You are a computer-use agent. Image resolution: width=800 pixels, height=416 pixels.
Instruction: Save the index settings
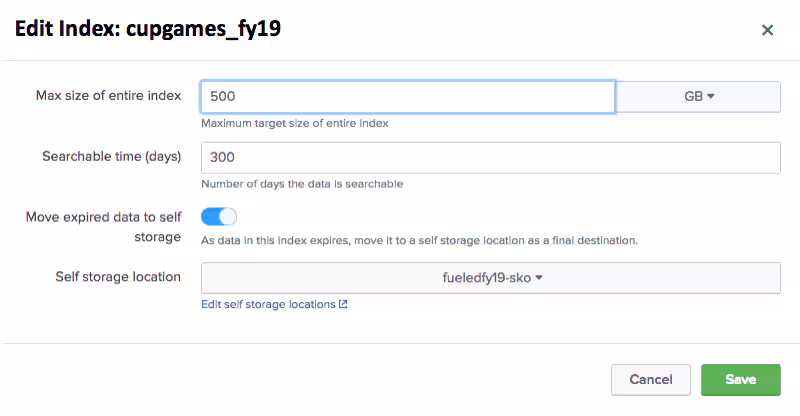[x=740, y=379]
